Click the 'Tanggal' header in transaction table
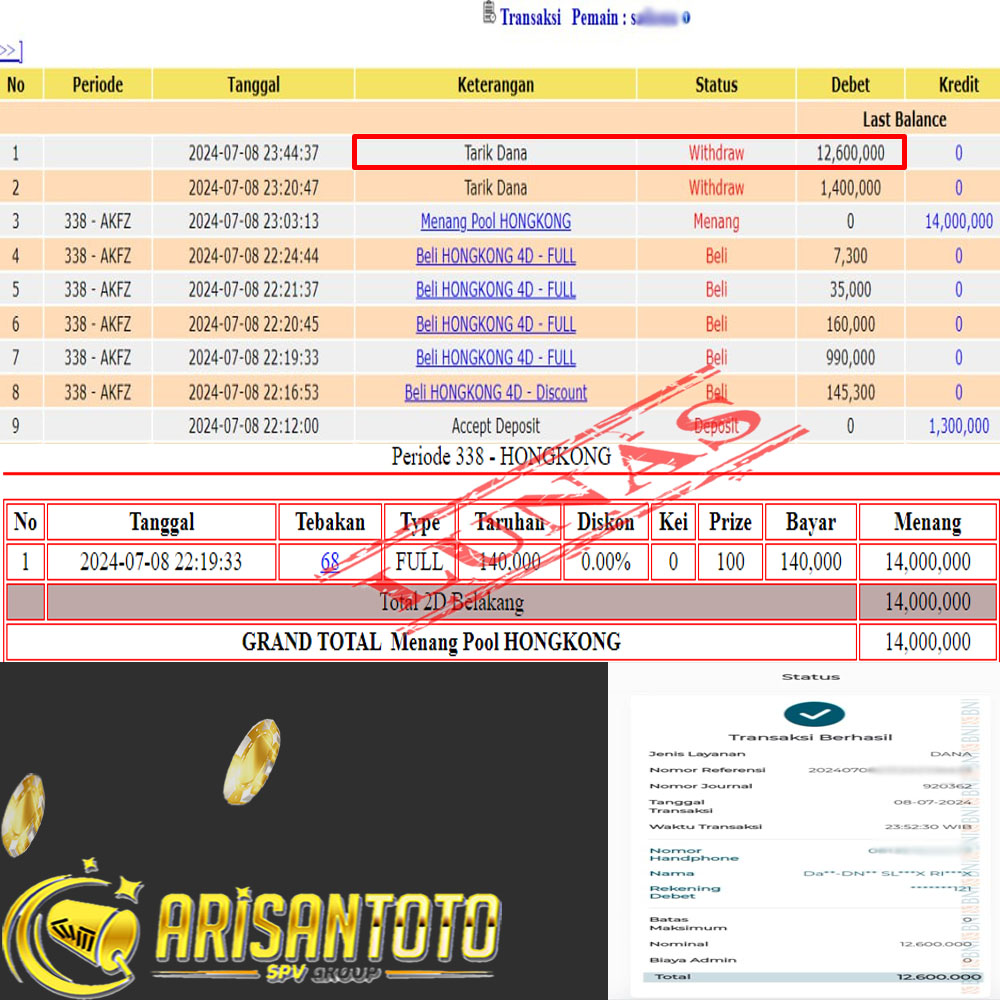This screenshot has width=1000, height=1000. pyautogui.click(x=253, y=85)
